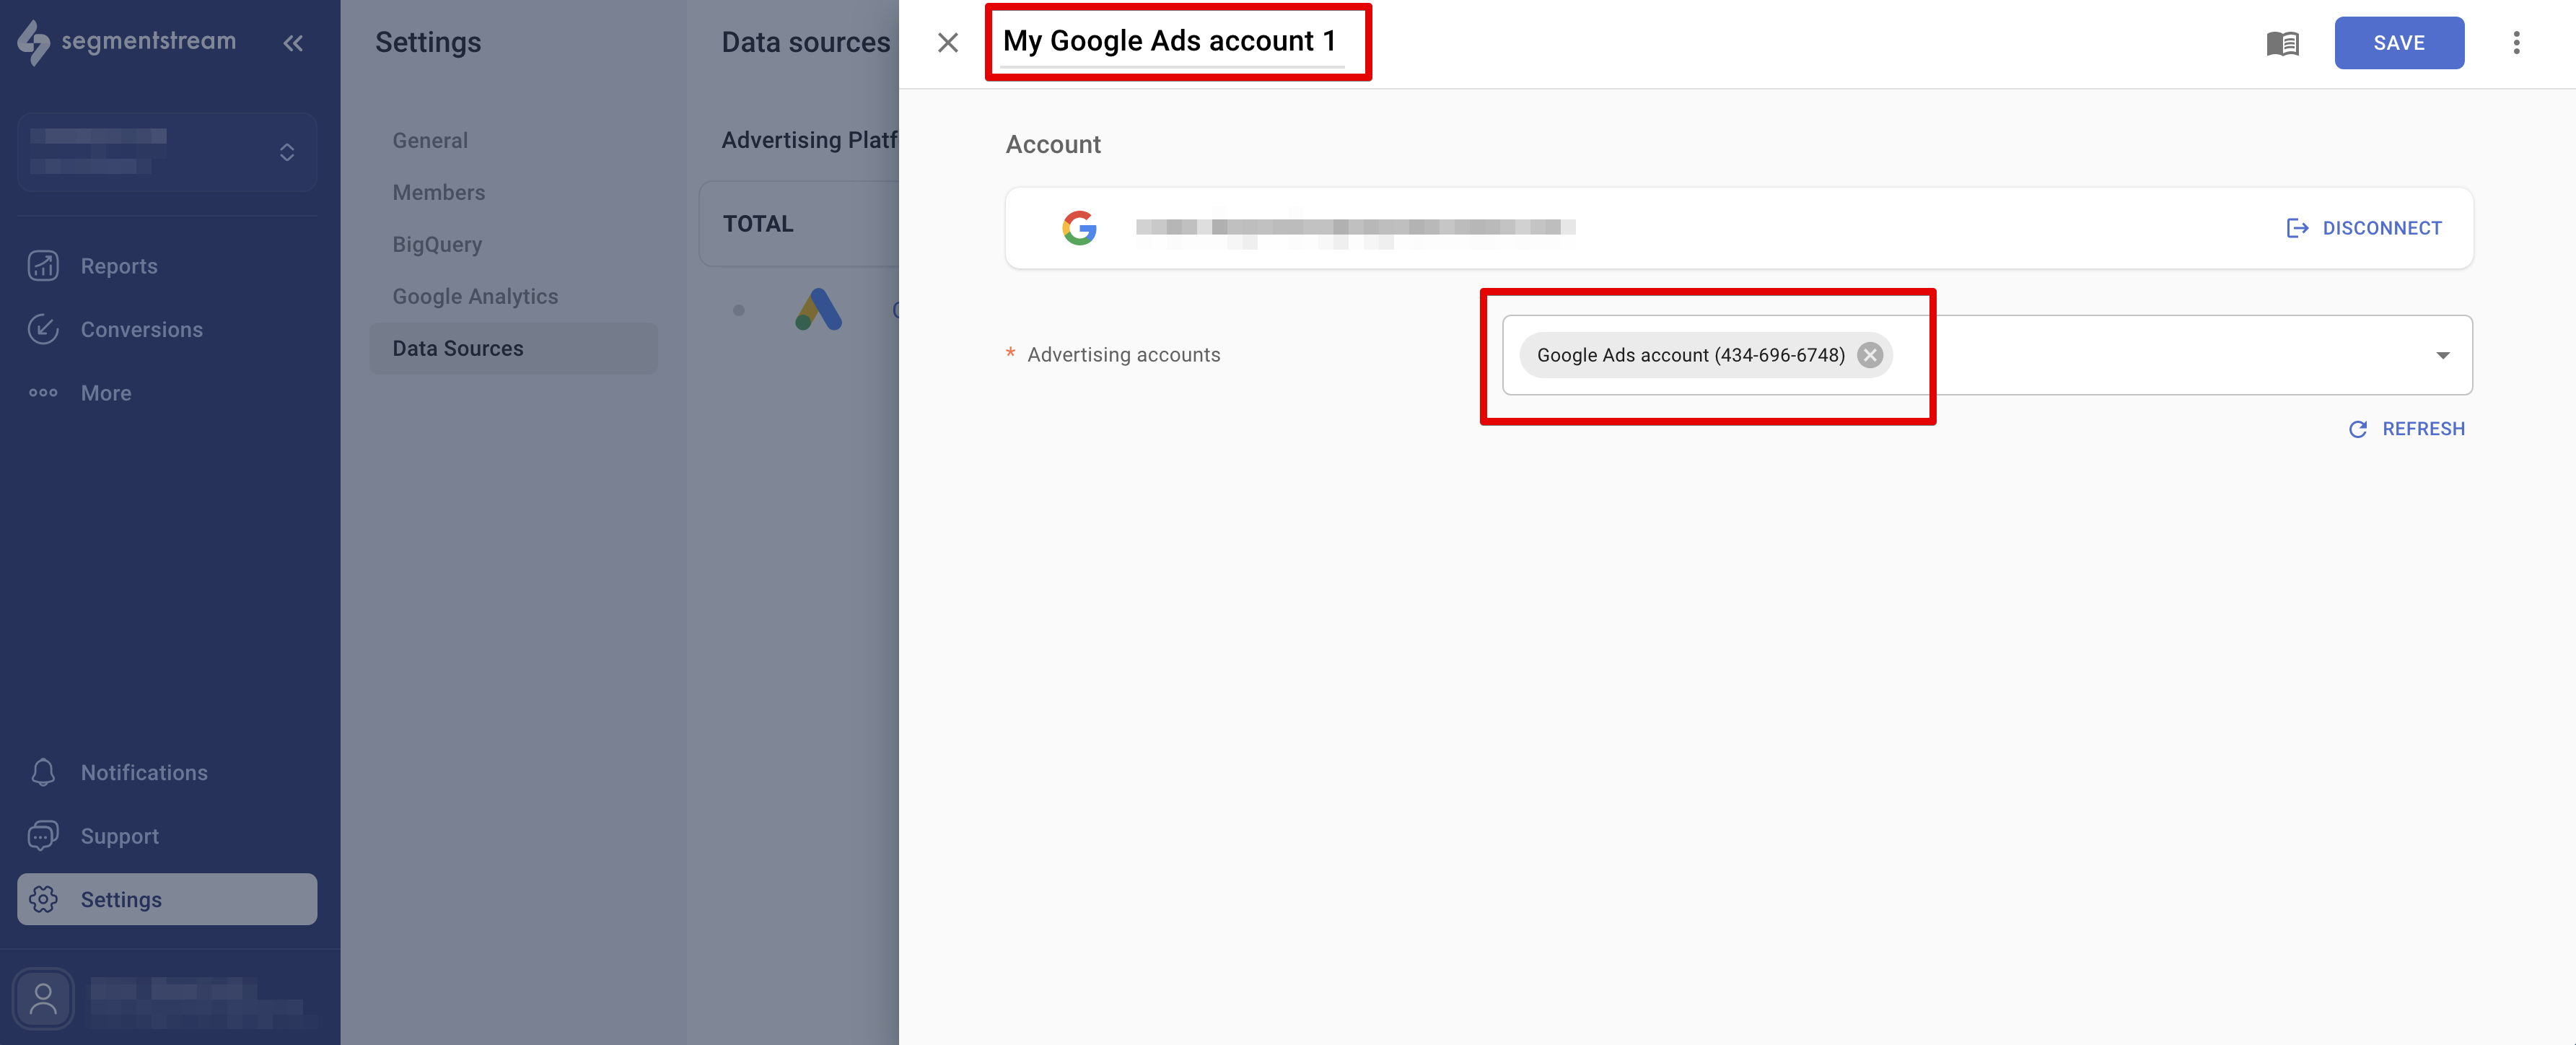Click the status dot beside Google Ads row
Screen dimensions: 2576x1045
pyautogui.click(x=738, y=310)
